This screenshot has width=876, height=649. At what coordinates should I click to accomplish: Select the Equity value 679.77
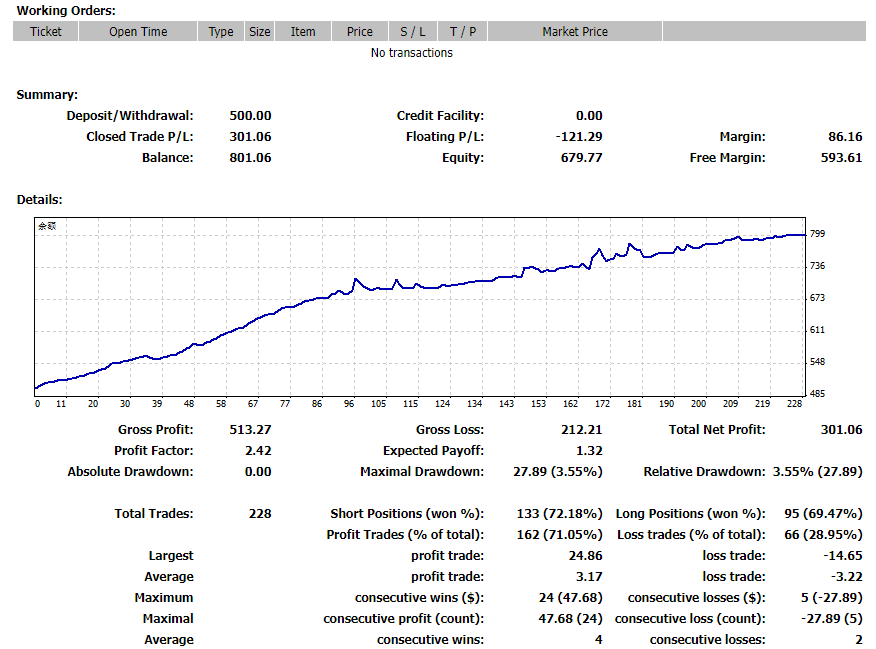(x=582, y=158)
